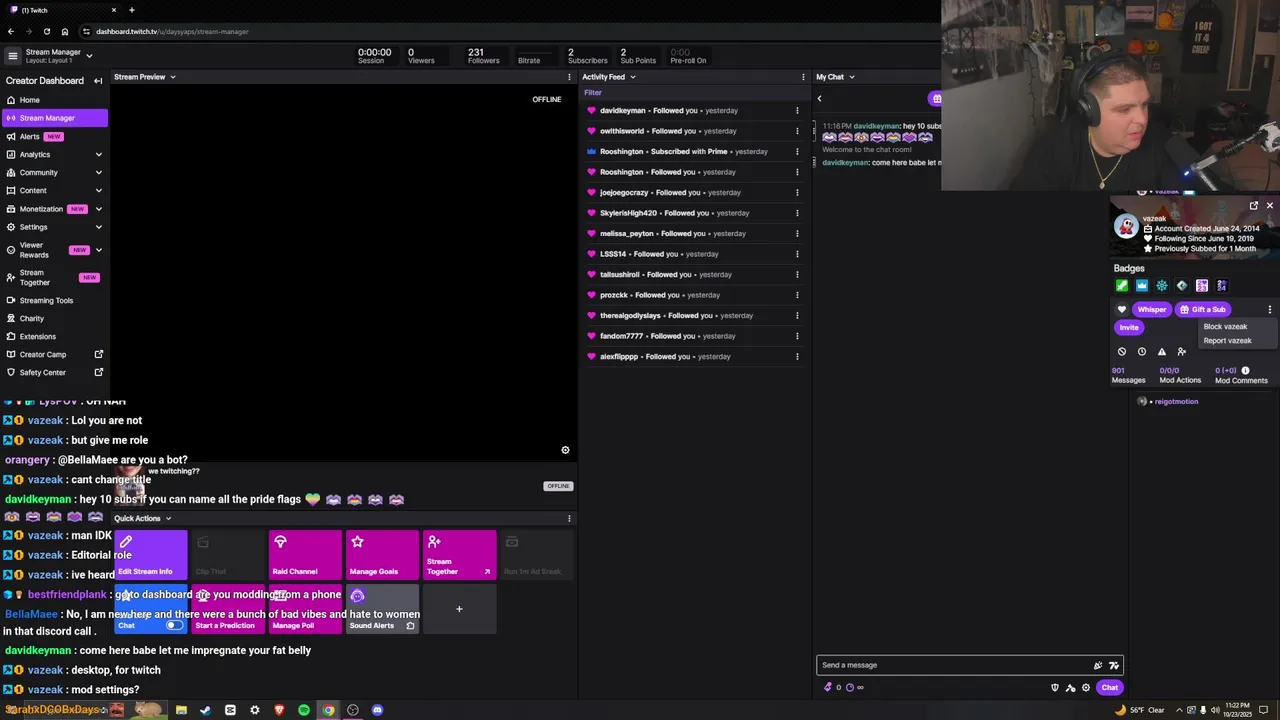
Task: Add a new quick action tile
Action: (459, 609)
